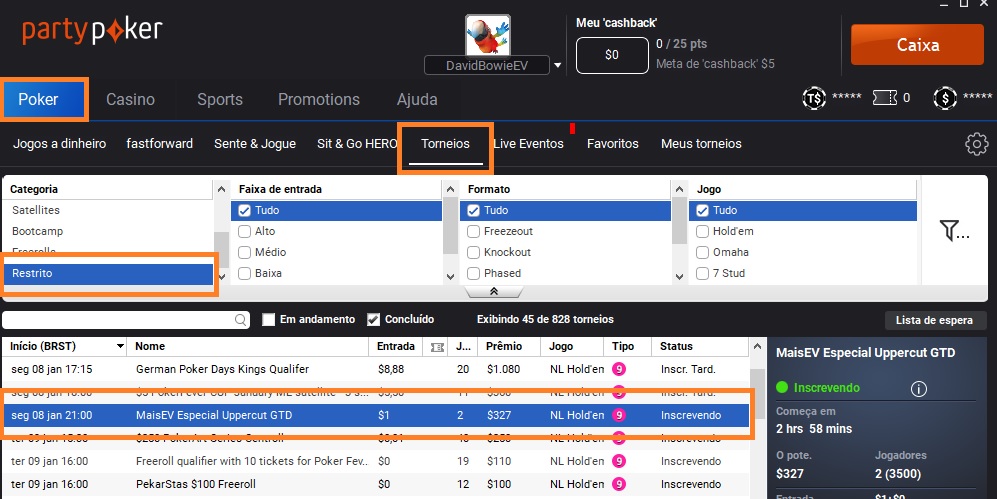Open the filter funnel icon

pyautogui.click(x=954, y=231)
